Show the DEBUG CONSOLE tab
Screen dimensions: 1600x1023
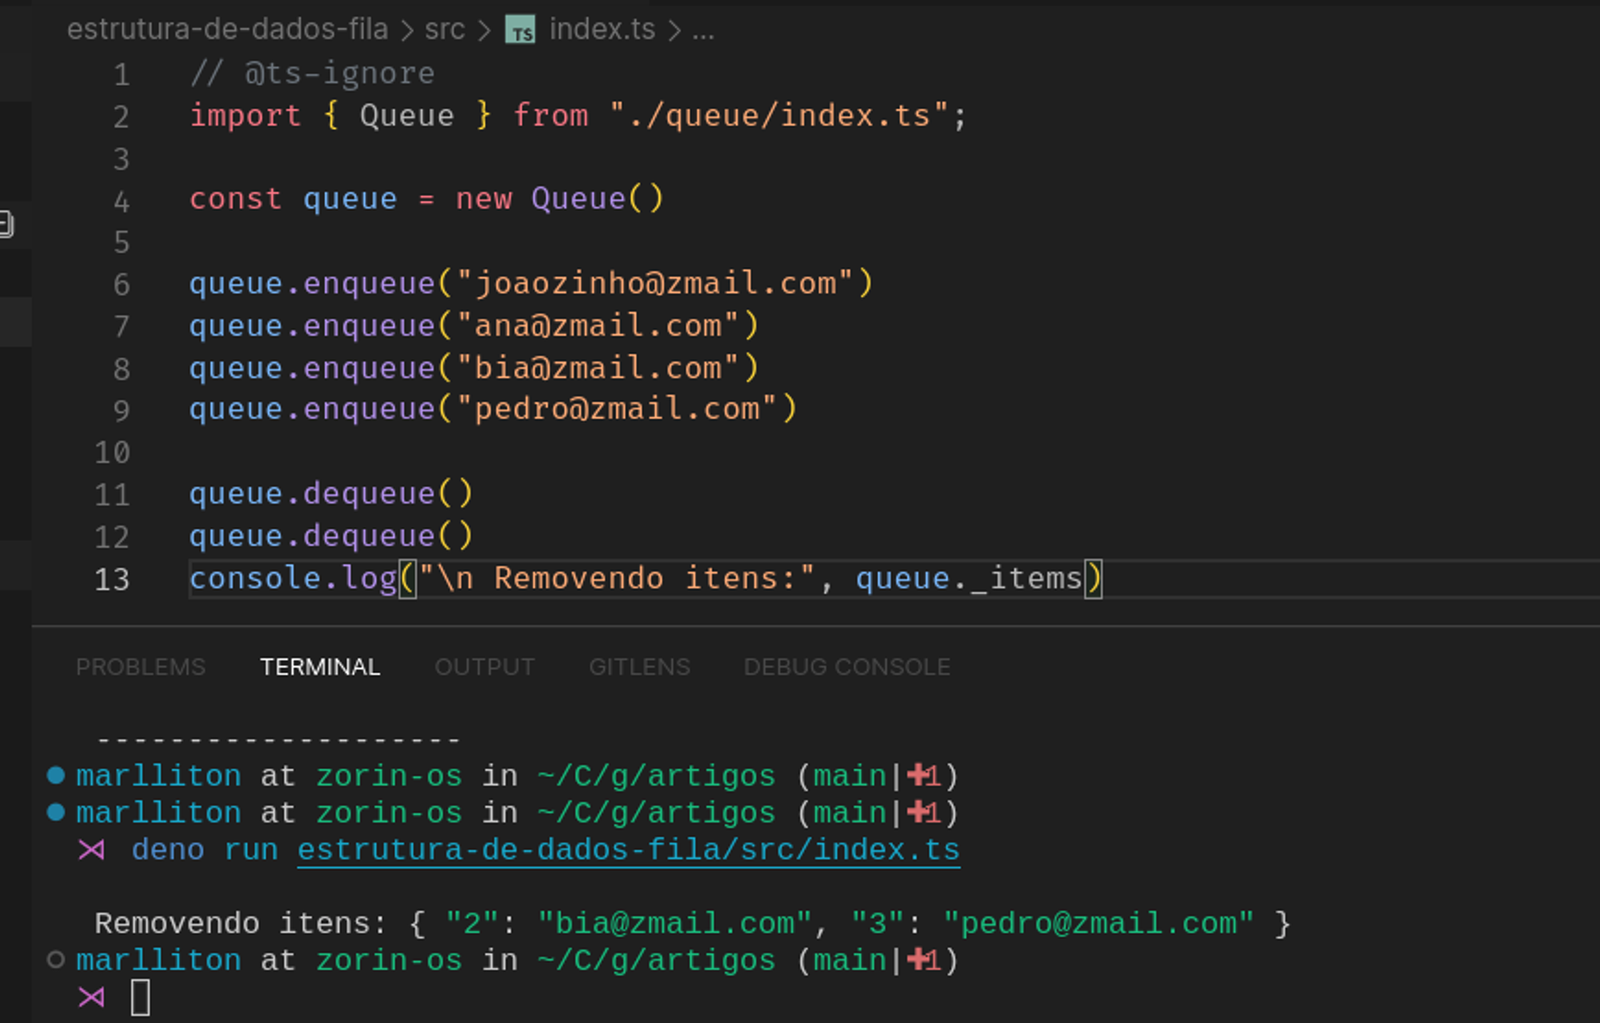pos(846,667)
